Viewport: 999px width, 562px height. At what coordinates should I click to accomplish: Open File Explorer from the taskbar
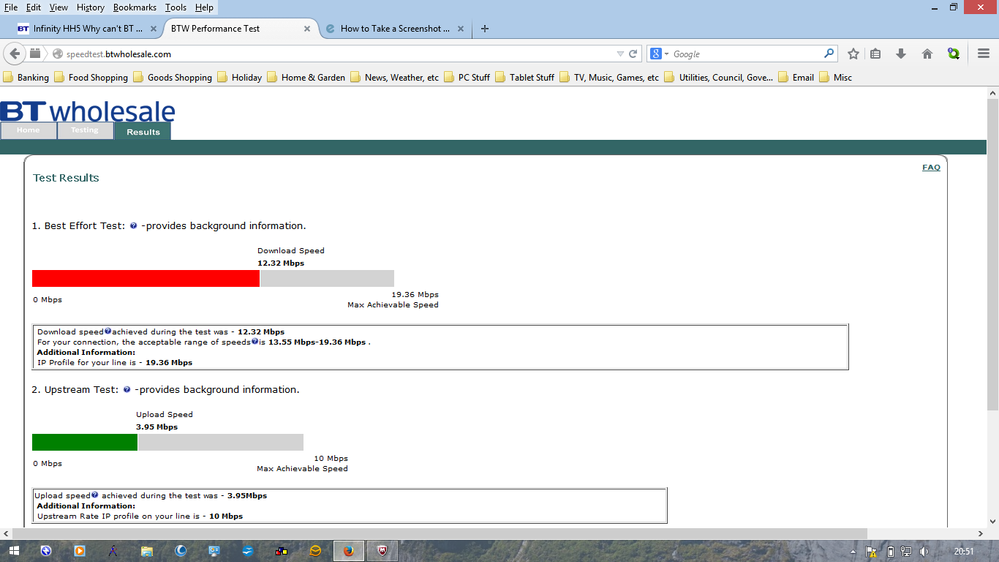[147, 551]
